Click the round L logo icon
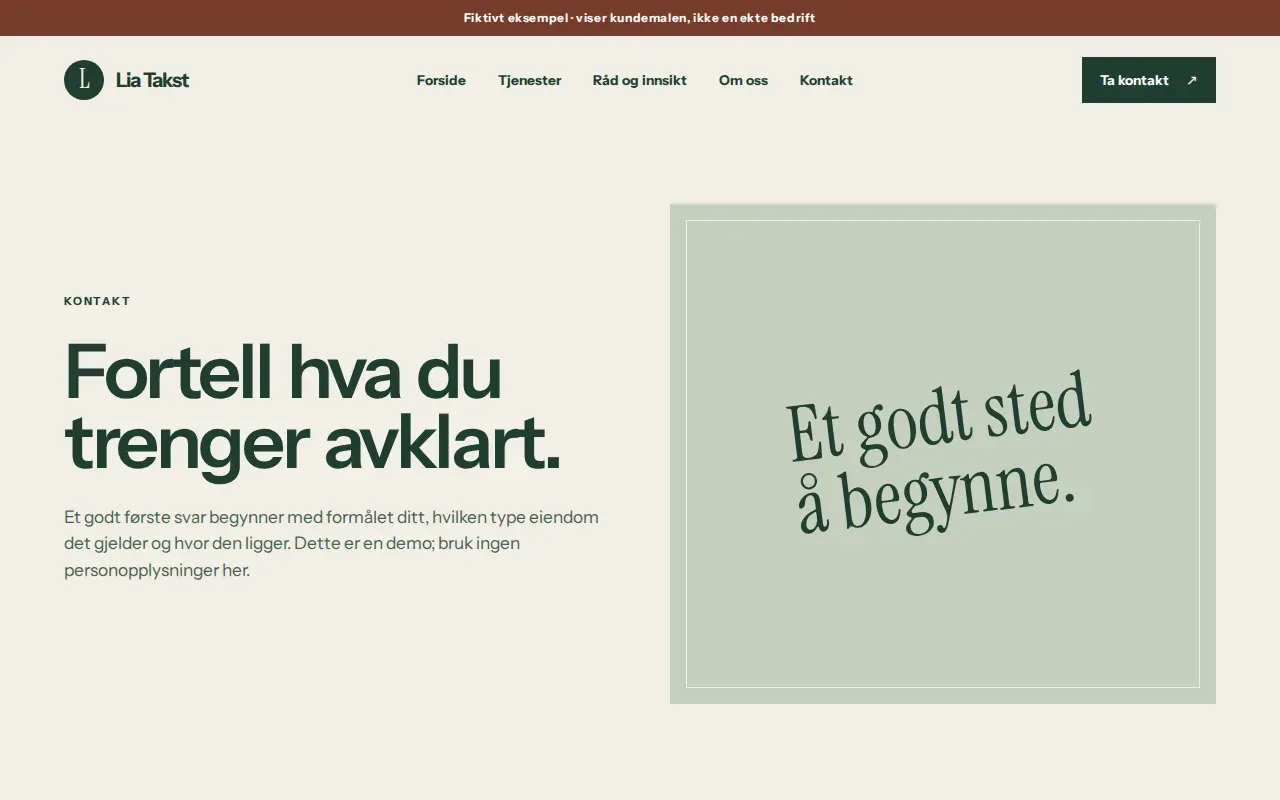The image size is (1280, 800). 84,80
